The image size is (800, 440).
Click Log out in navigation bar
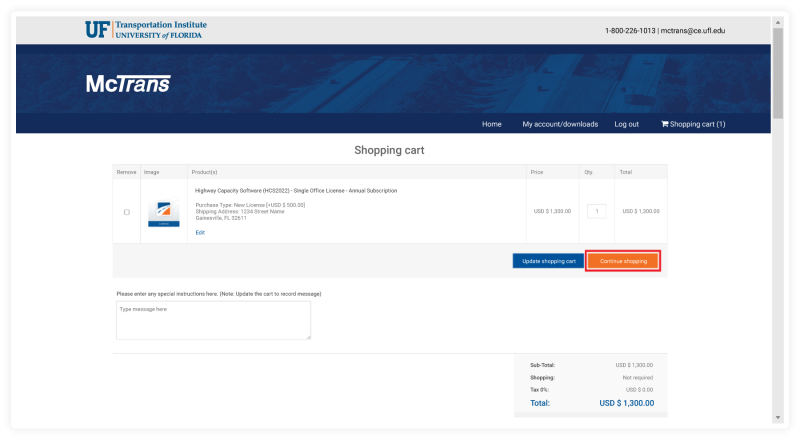click(x=626, y=124)
